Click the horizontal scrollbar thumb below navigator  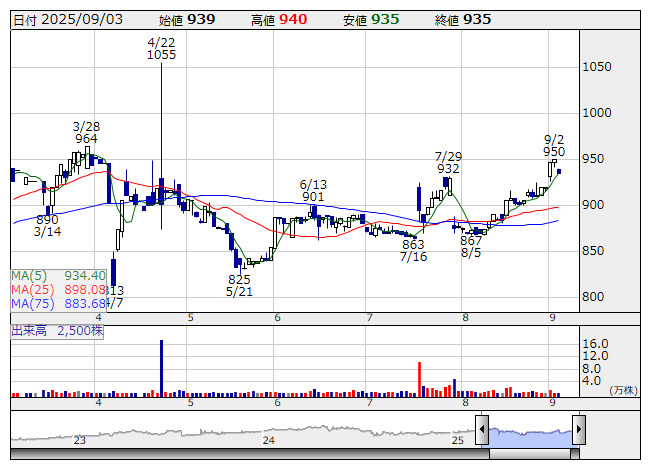pos(530,454)
